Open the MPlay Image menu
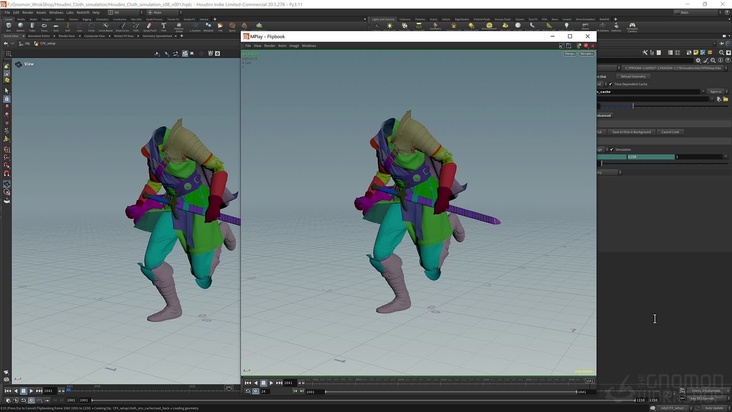Viewport: 732px width, 412px height. tap(294, 46)
